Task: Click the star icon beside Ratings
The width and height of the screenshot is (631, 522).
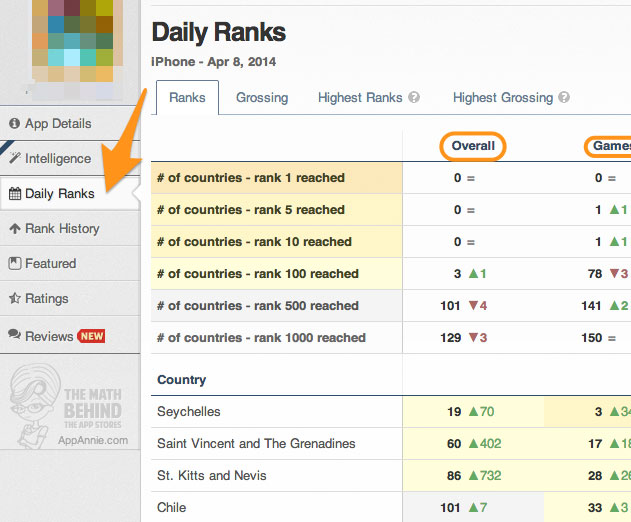Action: (15, 298)
